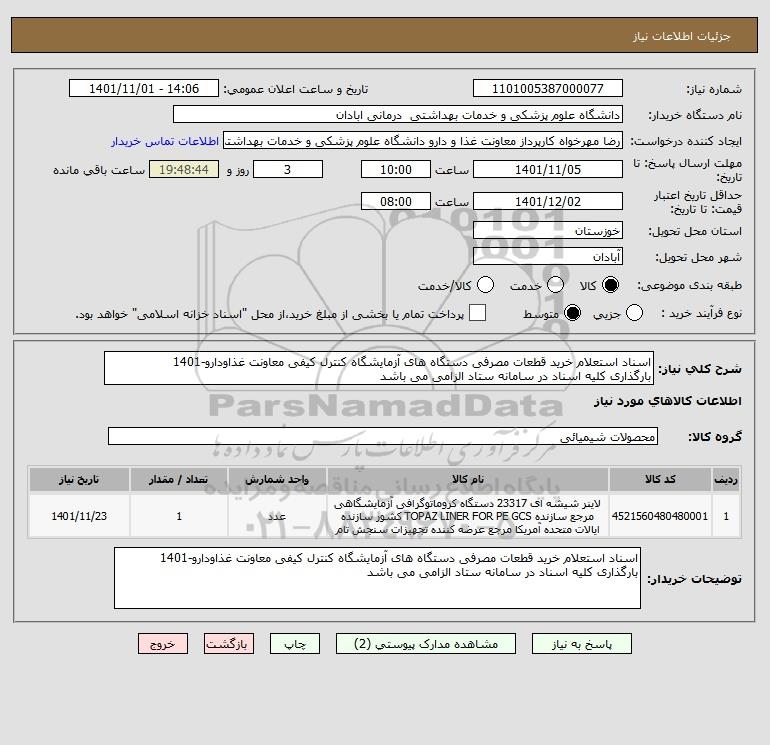Click the remaining days field showing 3

[x=288, y=169]
